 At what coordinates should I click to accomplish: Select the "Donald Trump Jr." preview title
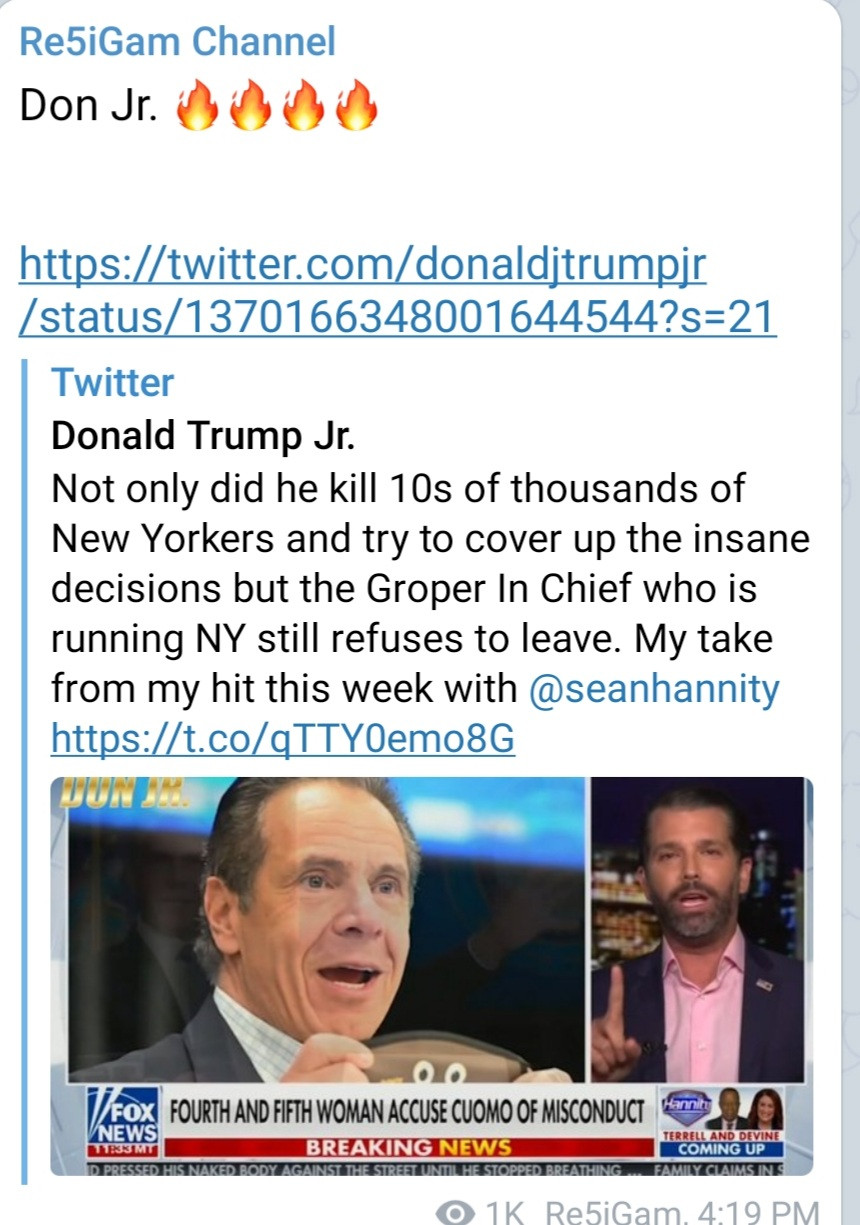[x=203, y=436]
